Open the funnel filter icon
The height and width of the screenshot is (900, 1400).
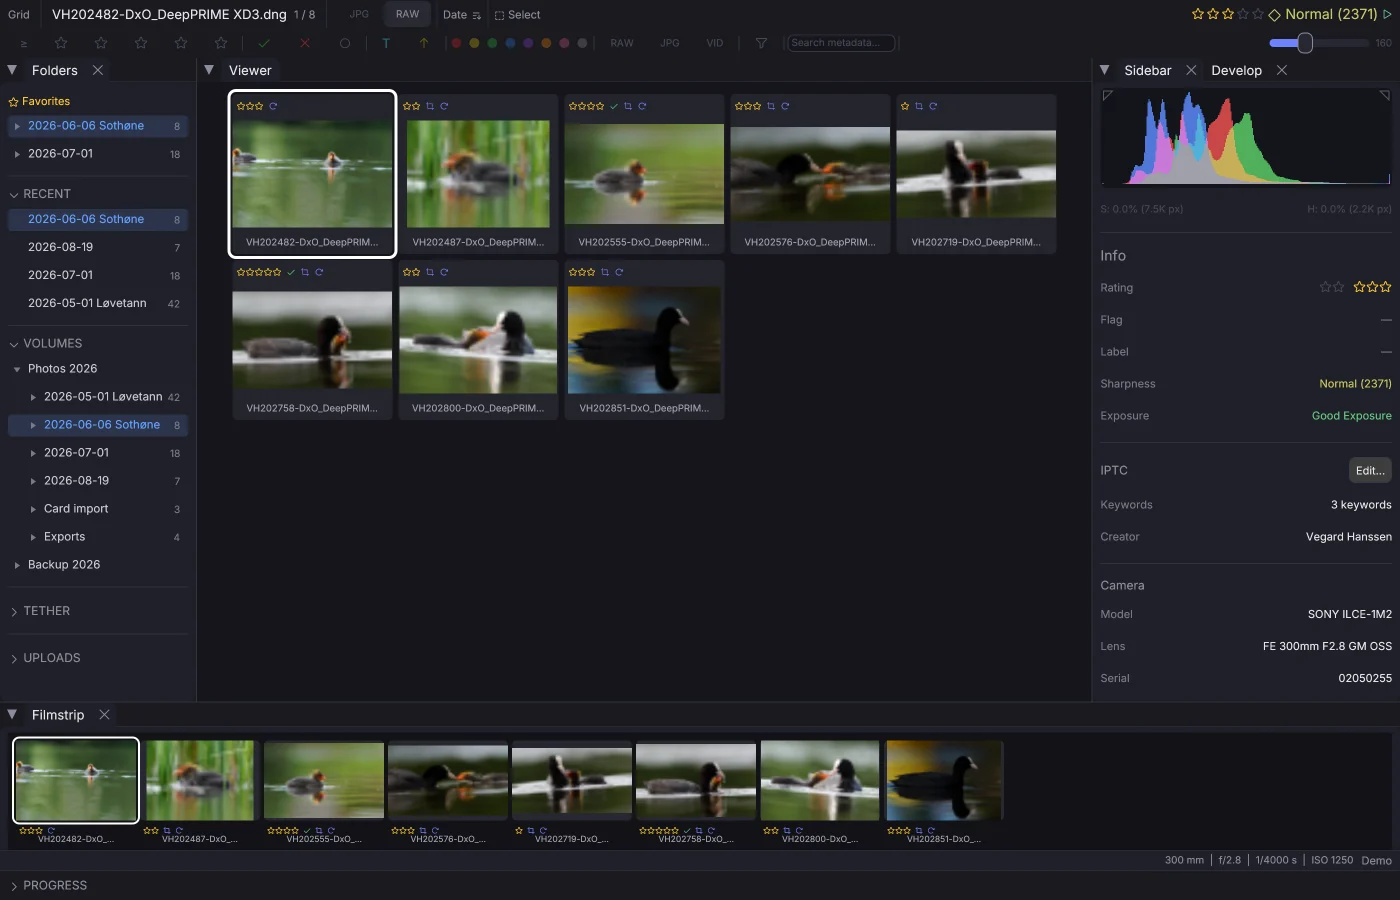point(762,43)
